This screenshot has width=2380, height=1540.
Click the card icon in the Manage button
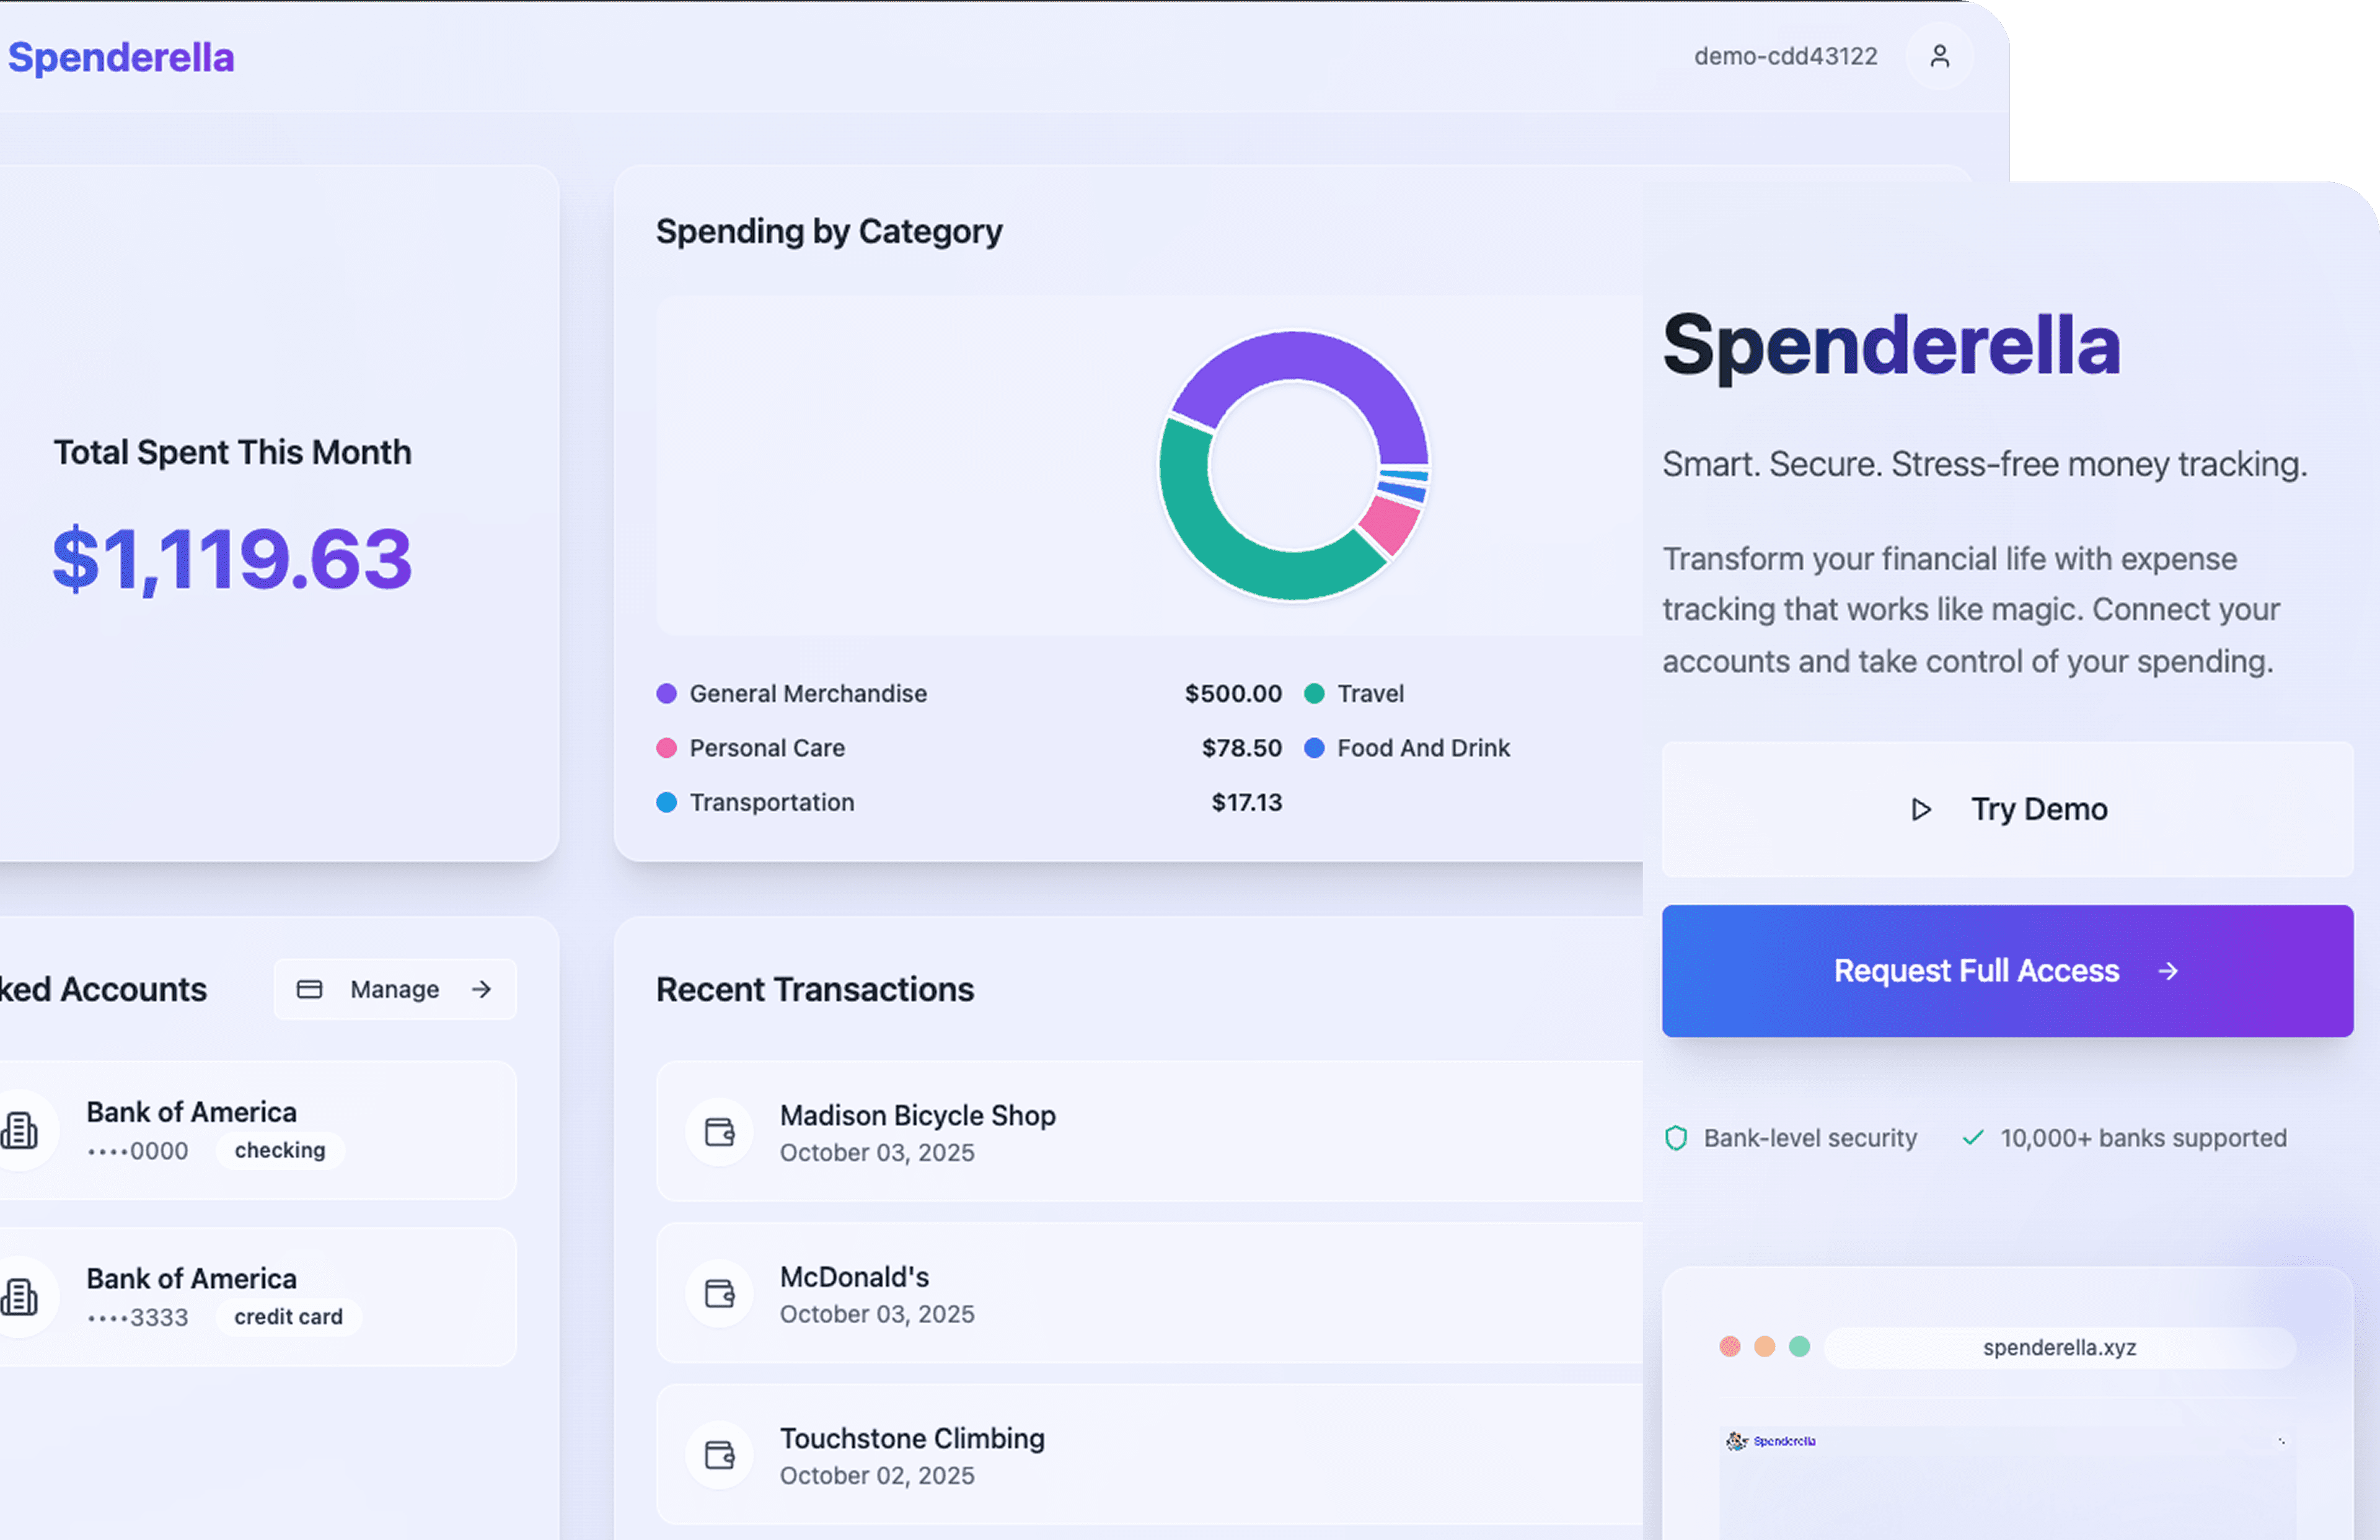click(310, 989)
